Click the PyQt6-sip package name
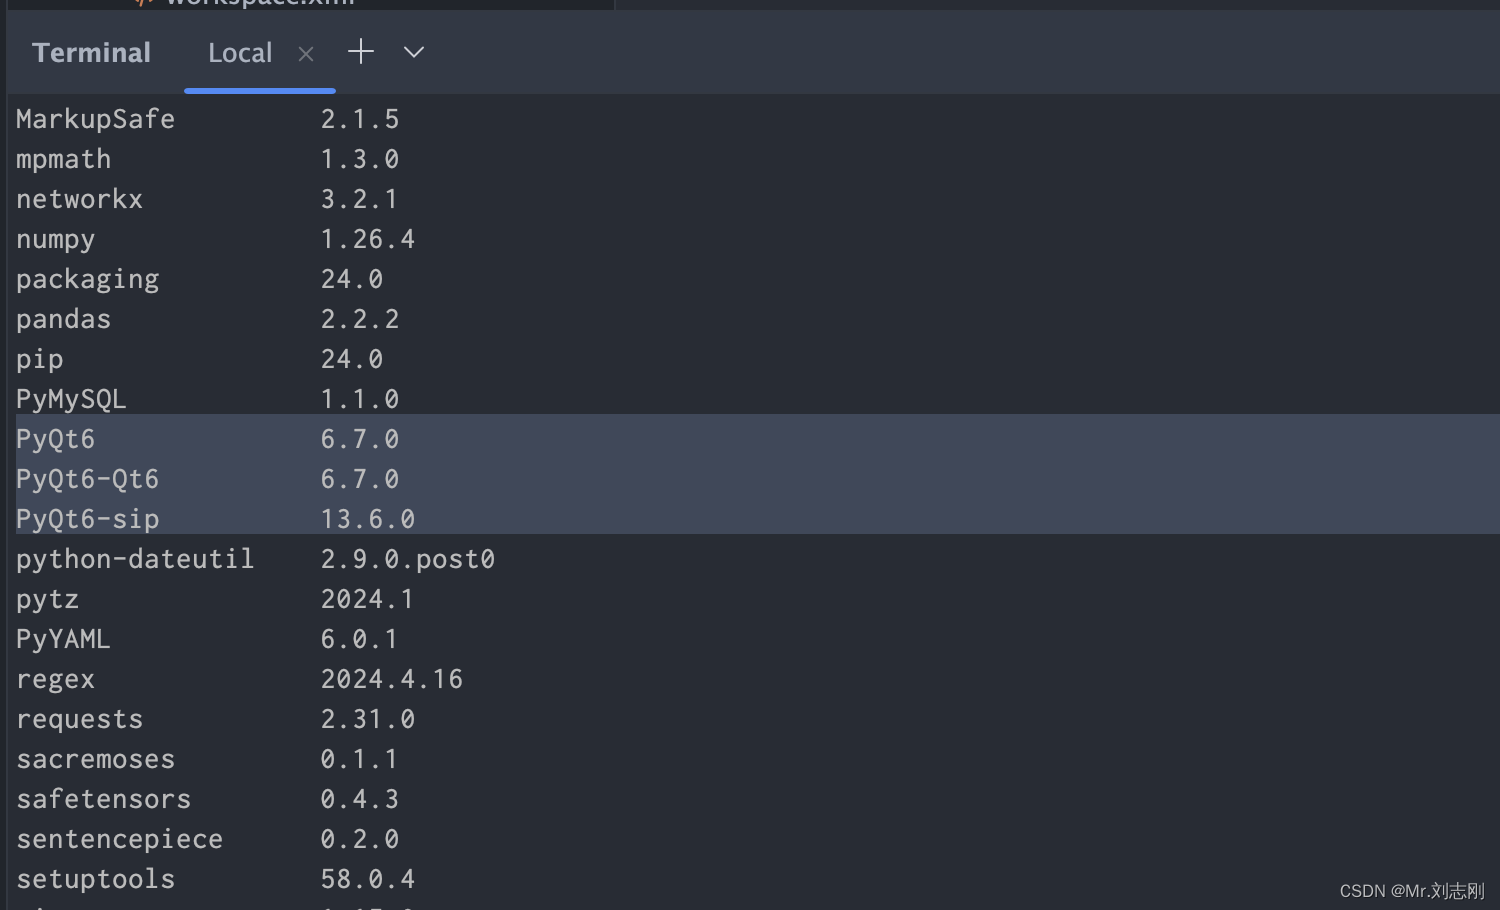Viewport: 1500px width, 910px height. point(87,520)
